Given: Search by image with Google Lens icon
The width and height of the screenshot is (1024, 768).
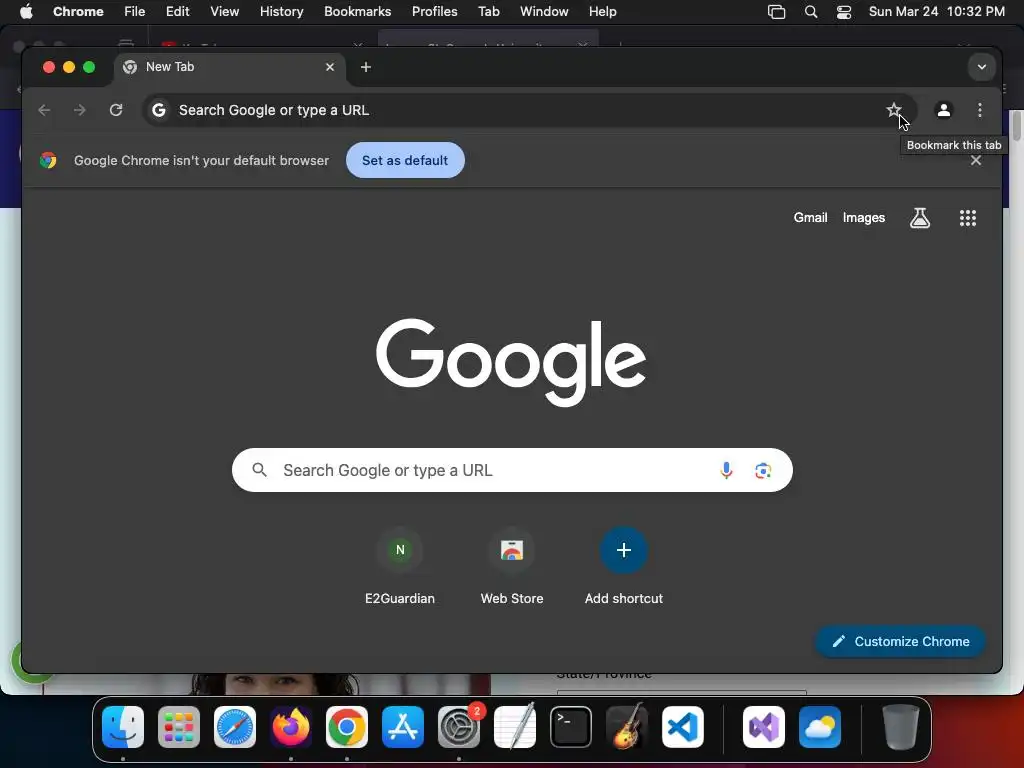Looking at the screenshot, I should pyautogui.click(x=763, y=470).
